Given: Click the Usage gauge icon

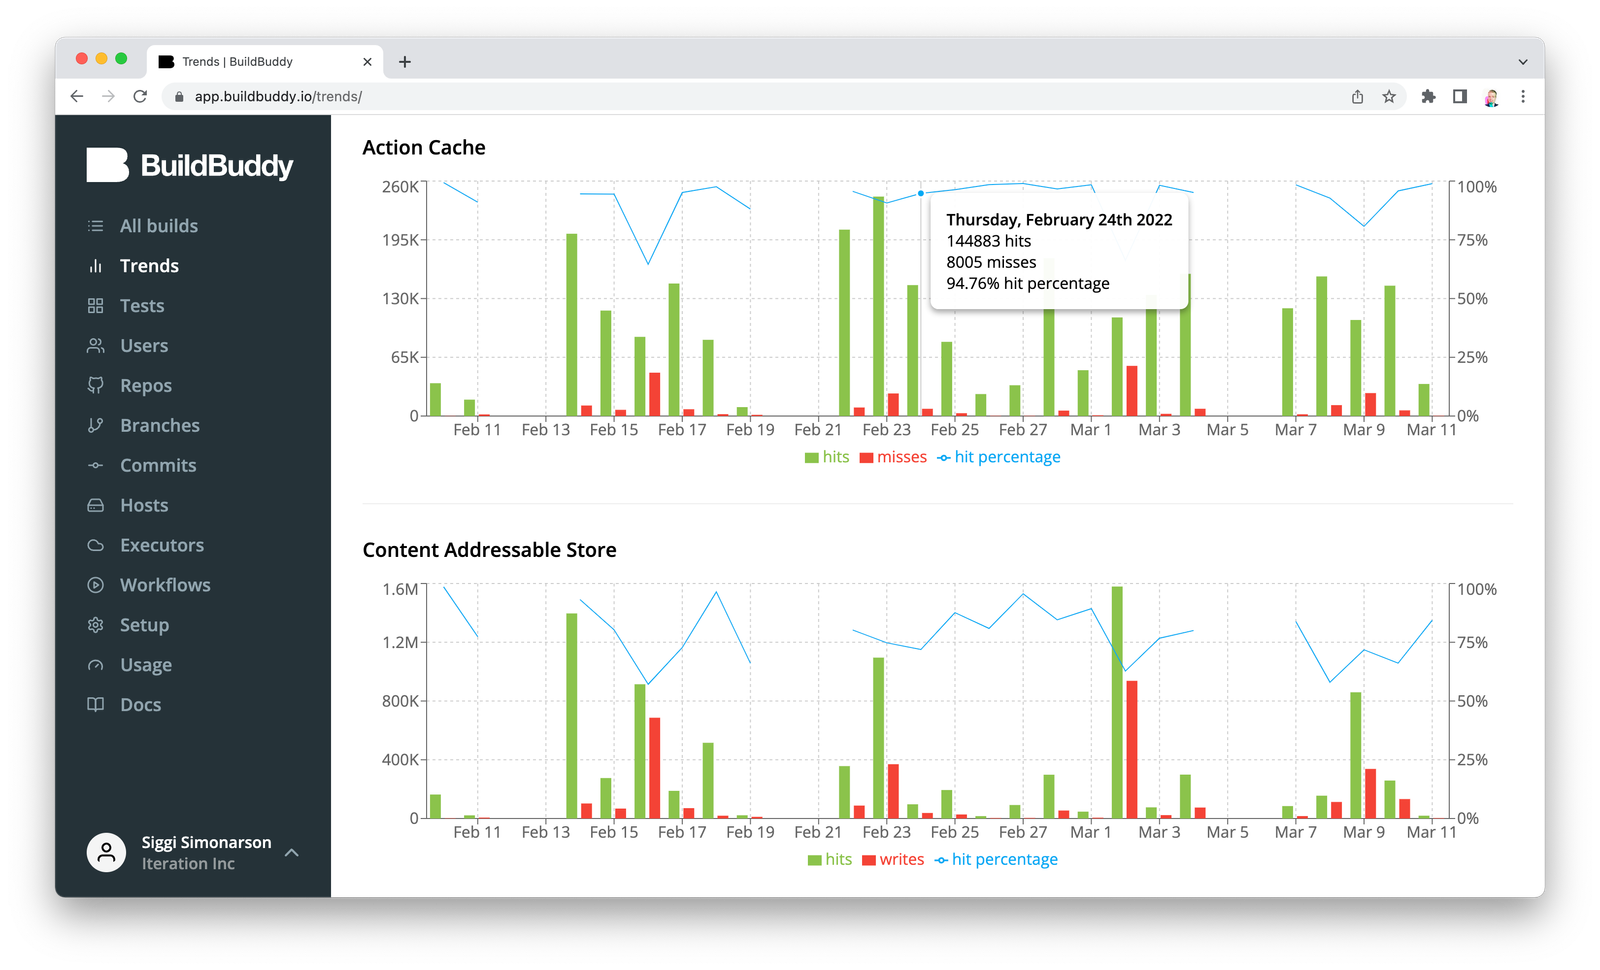Looking at the screenshot, I should [96, 665].
